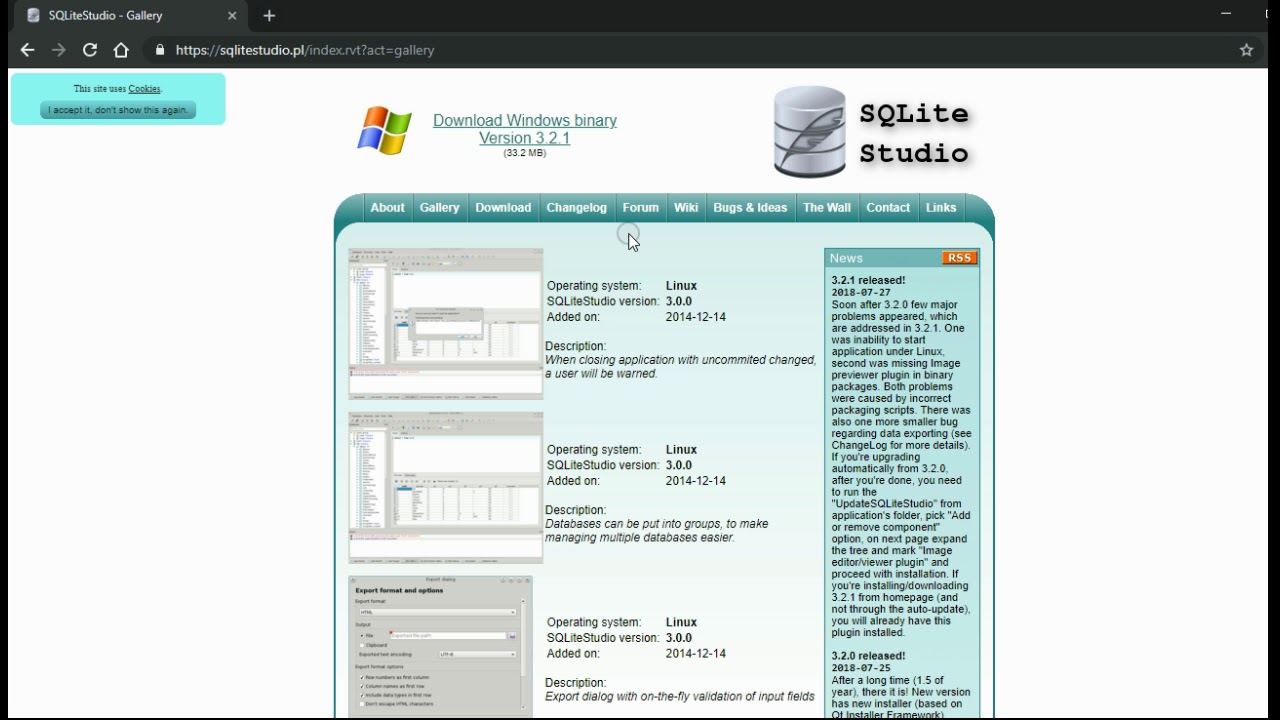Accept cookies and dismiss the notice

click(x=118, y=110)
